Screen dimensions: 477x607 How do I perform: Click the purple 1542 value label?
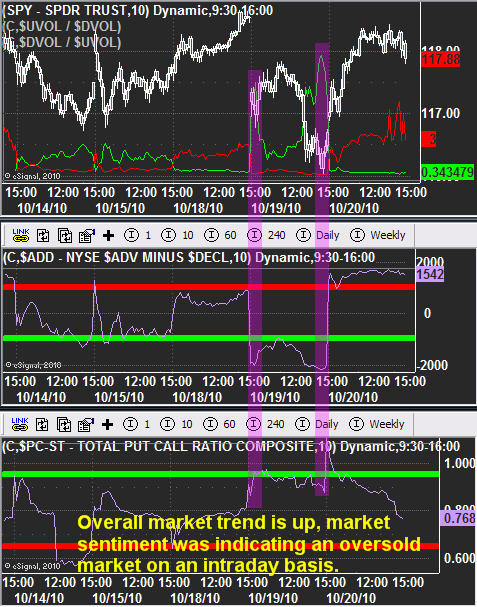[x=430, y=274]
